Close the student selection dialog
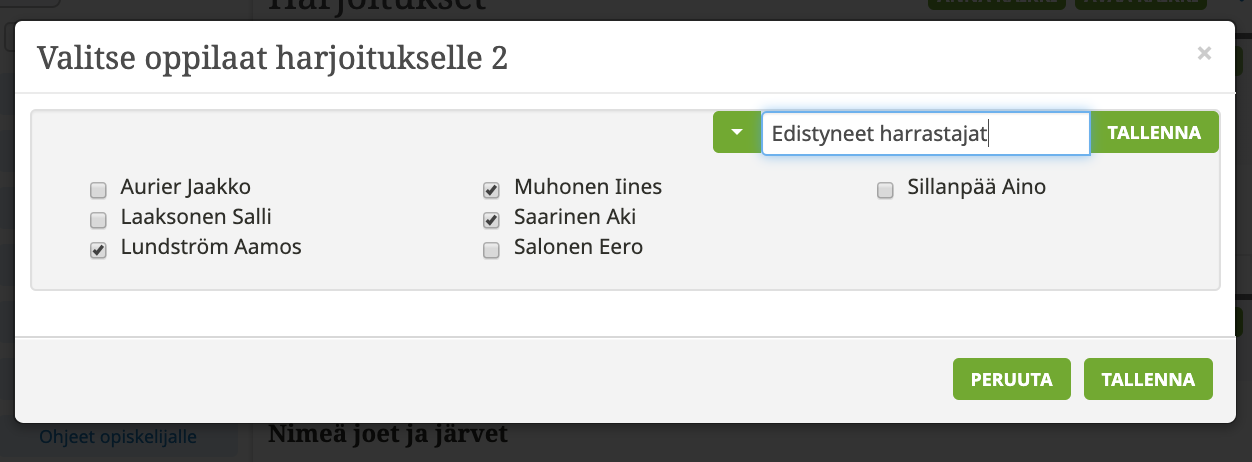The width and height of the screenshot is (1252, 462). pos(1204,54)
